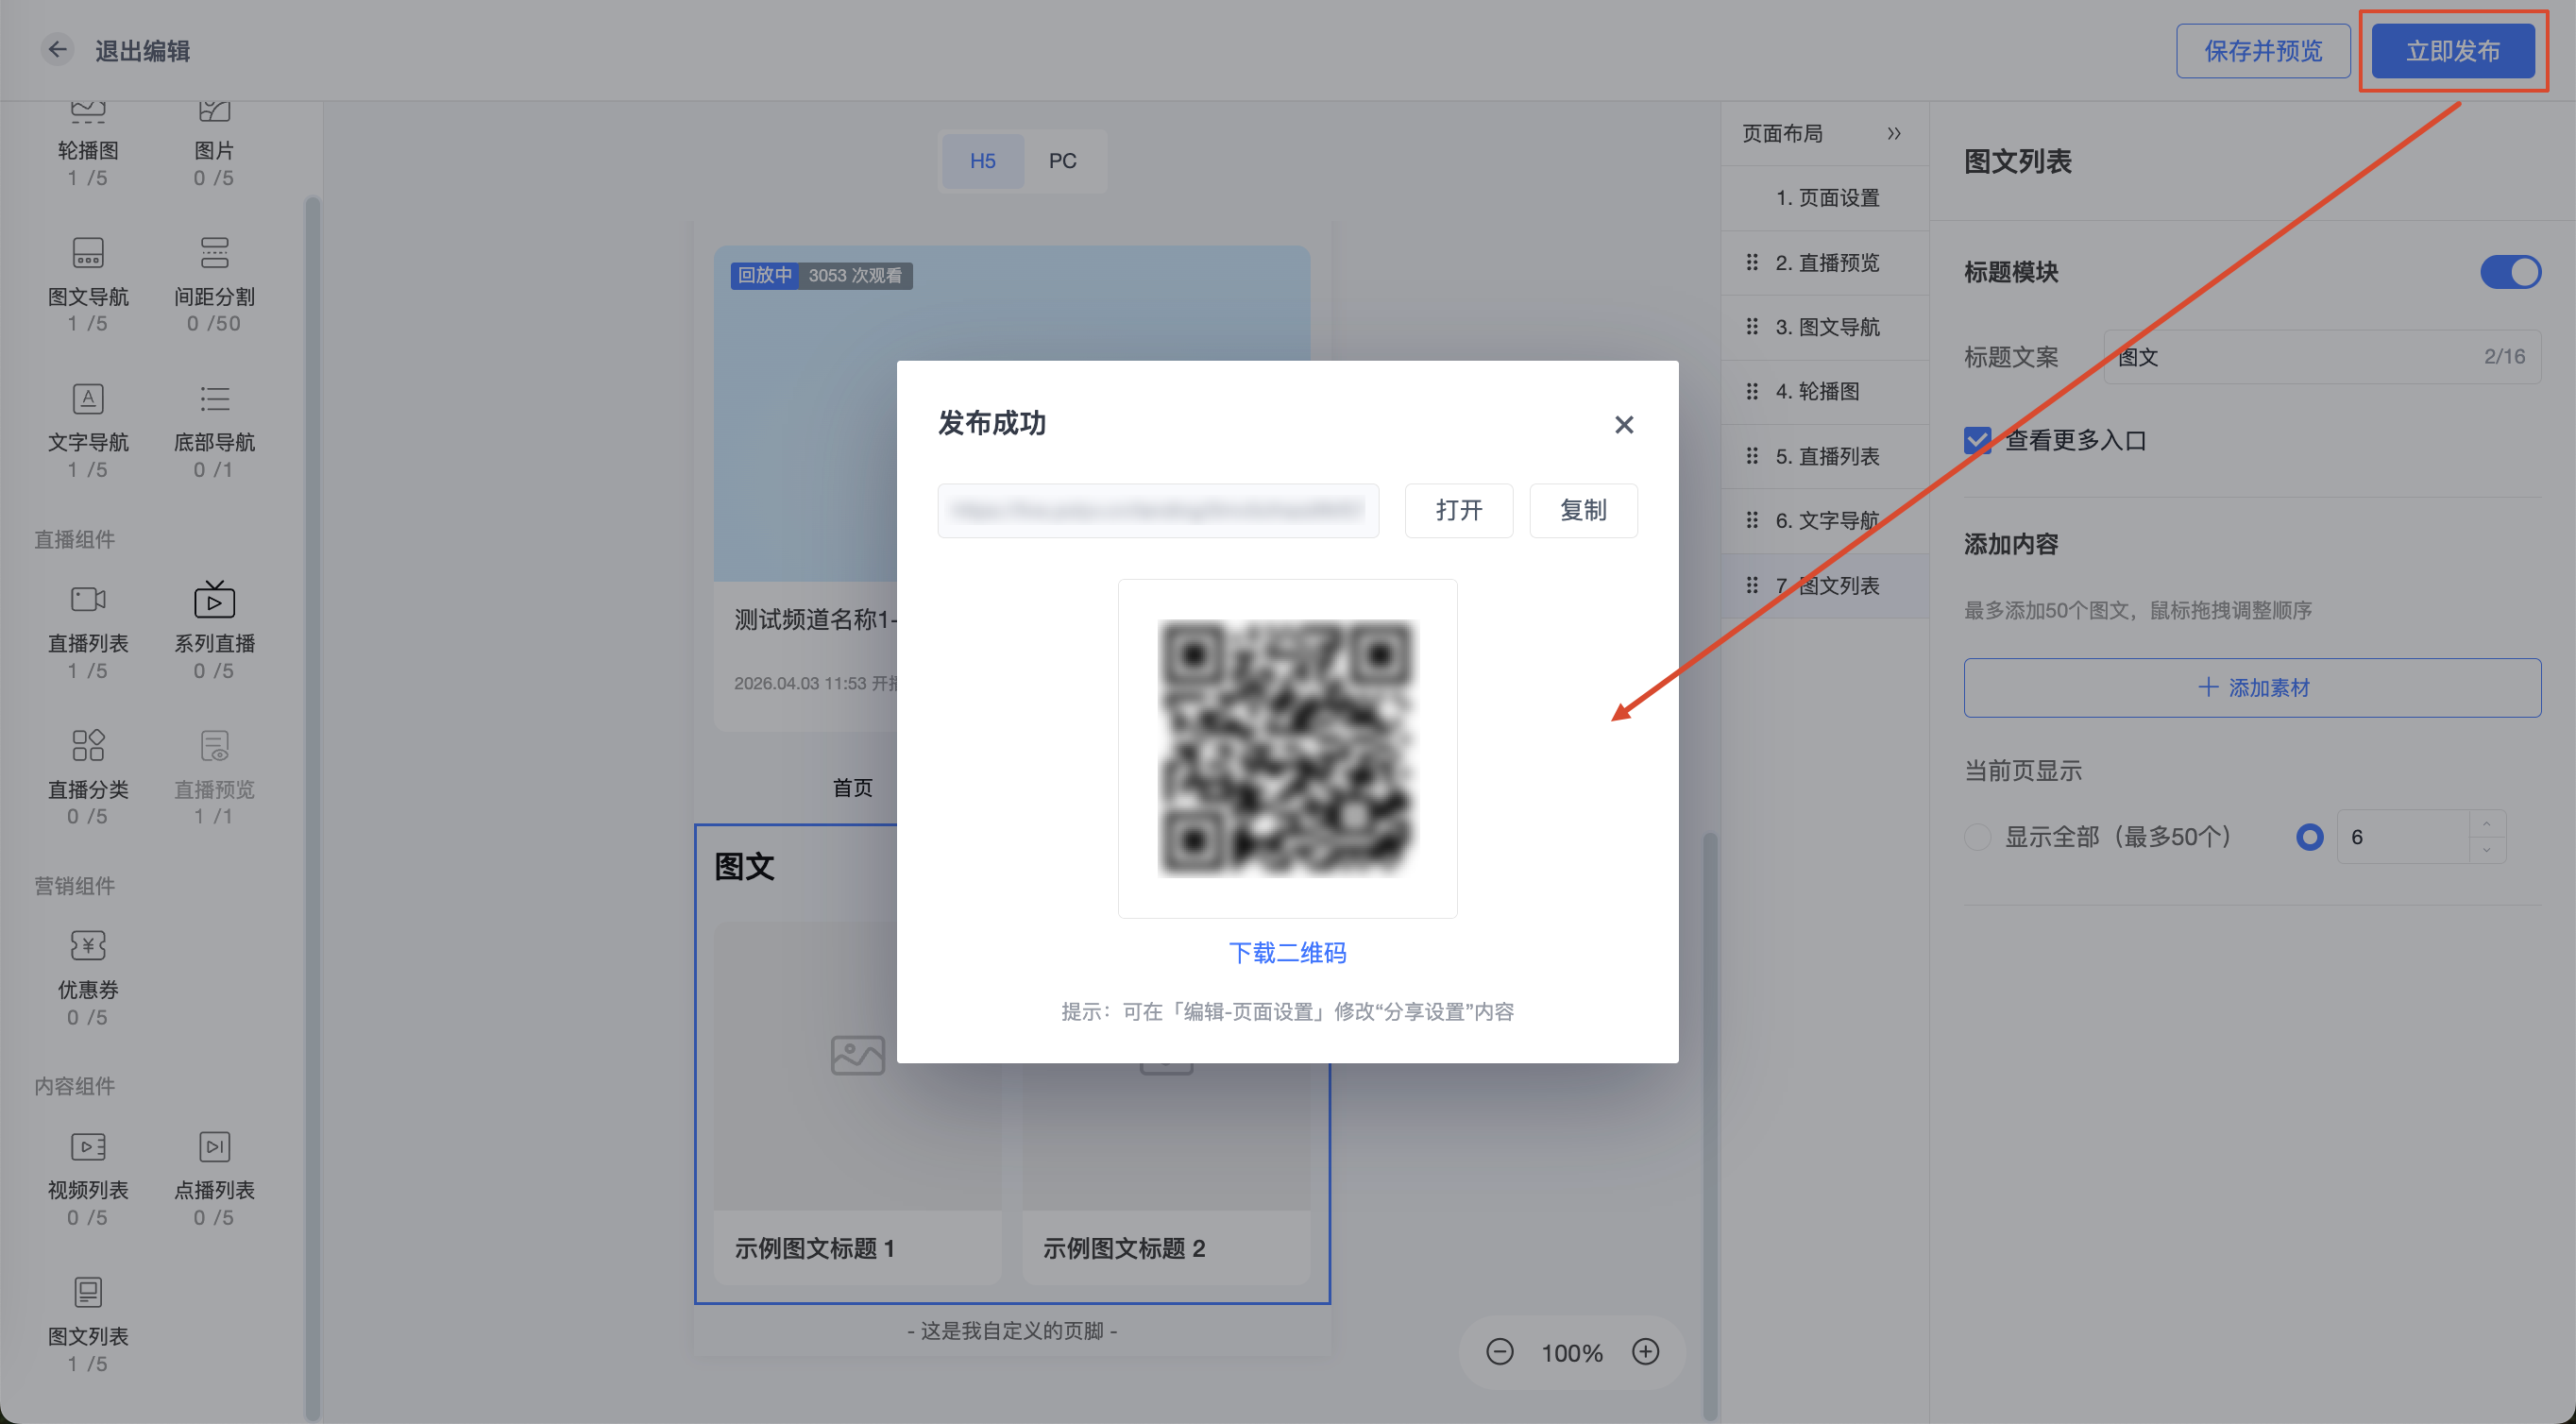This screenshot has width=2576, height=1424.
Task: Select 5. 直播列表 in layout list
Action: click(1824, 456)
